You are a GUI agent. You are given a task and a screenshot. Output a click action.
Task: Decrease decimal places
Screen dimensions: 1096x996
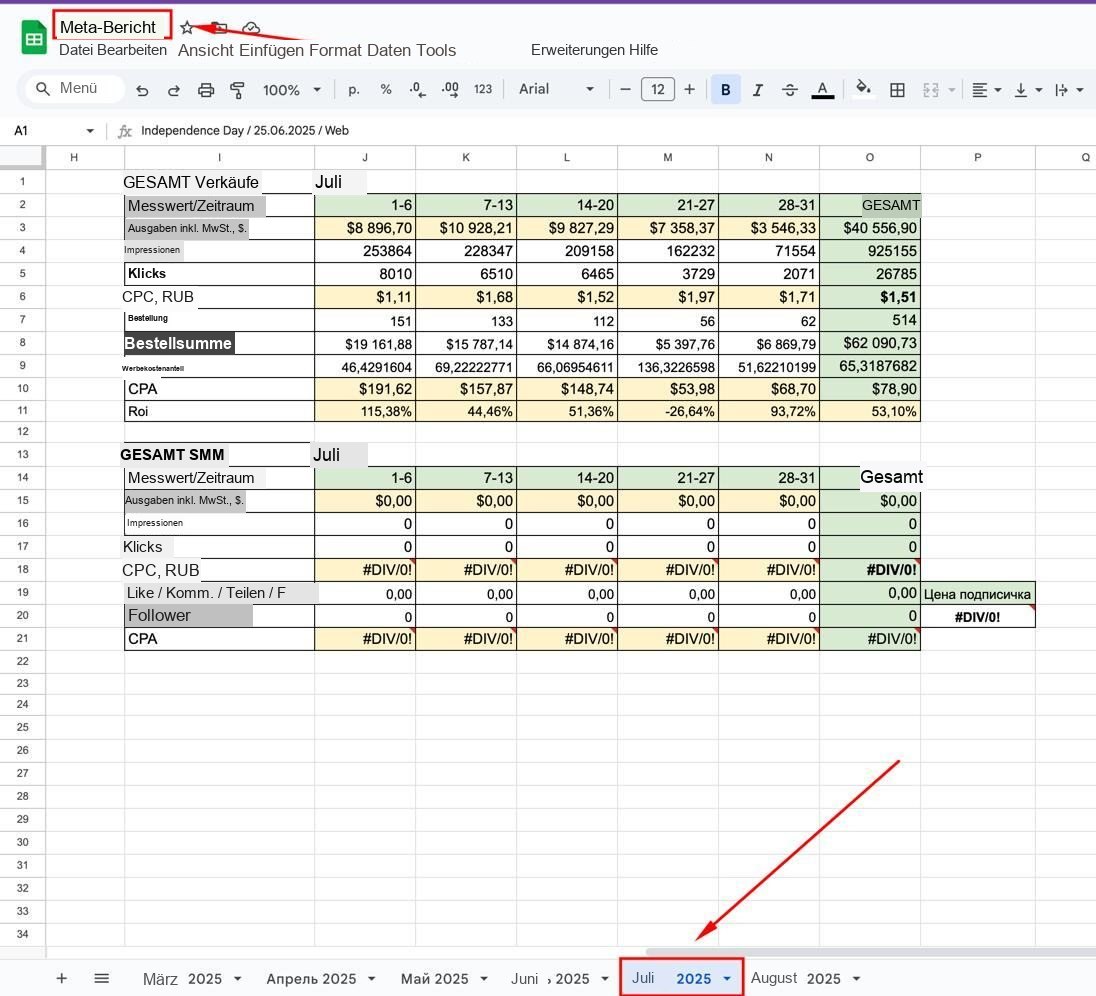(x=417, y=89)
